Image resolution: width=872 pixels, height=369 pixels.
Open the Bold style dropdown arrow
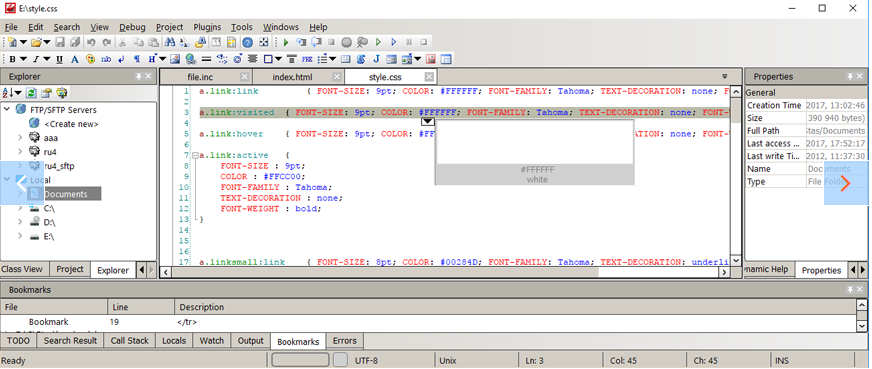[23, 59]
